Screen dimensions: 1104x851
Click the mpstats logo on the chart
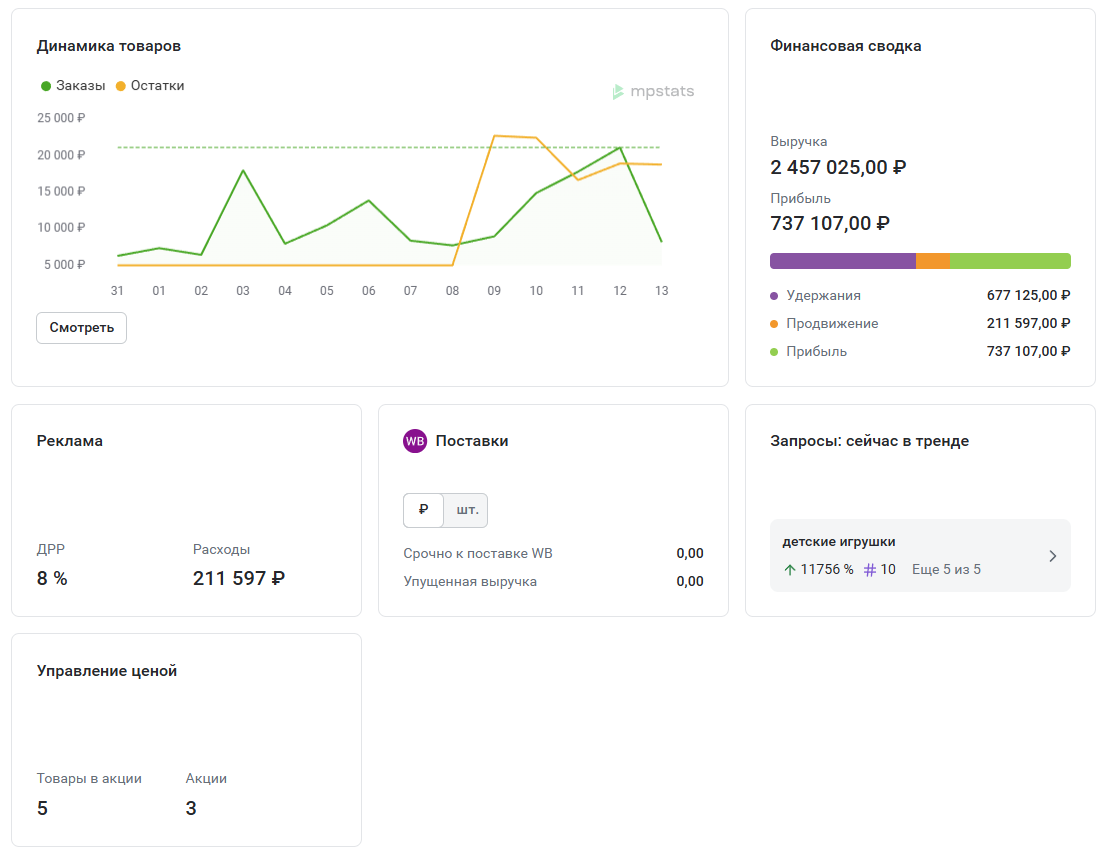point(653,92)
